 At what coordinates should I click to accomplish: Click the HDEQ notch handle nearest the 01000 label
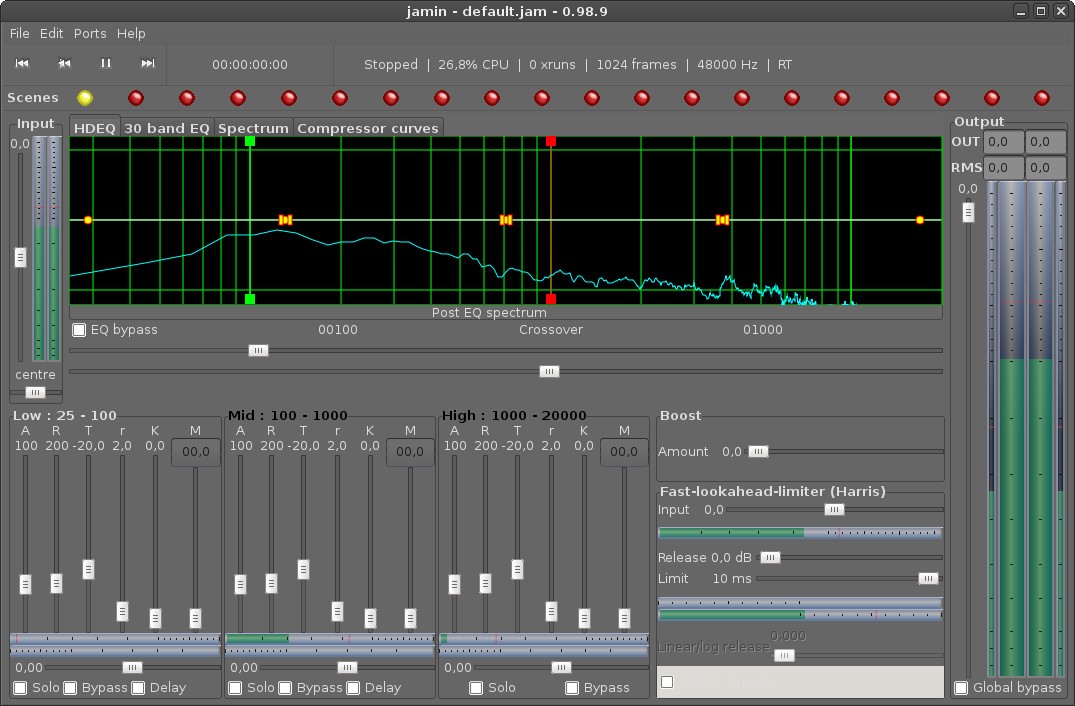click(722, 219)
